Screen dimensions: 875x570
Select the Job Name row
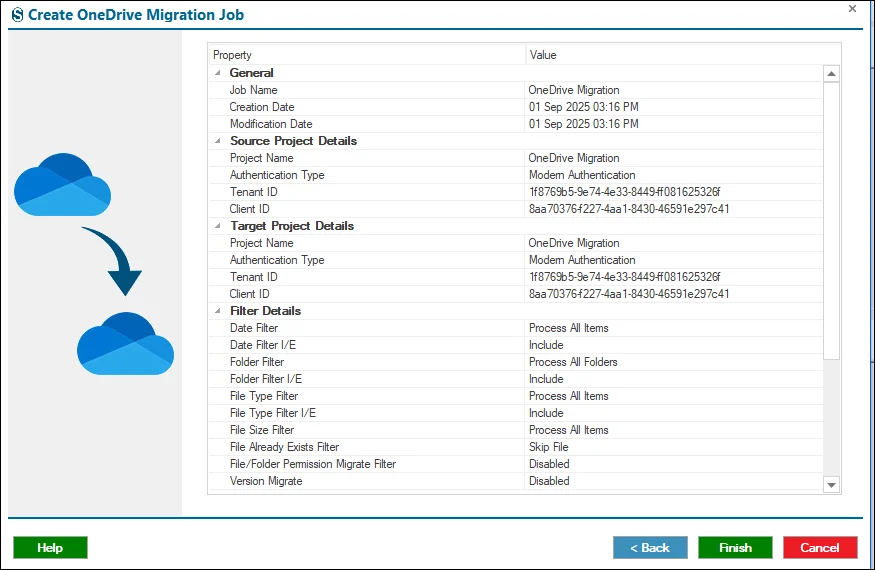[516, 90]
